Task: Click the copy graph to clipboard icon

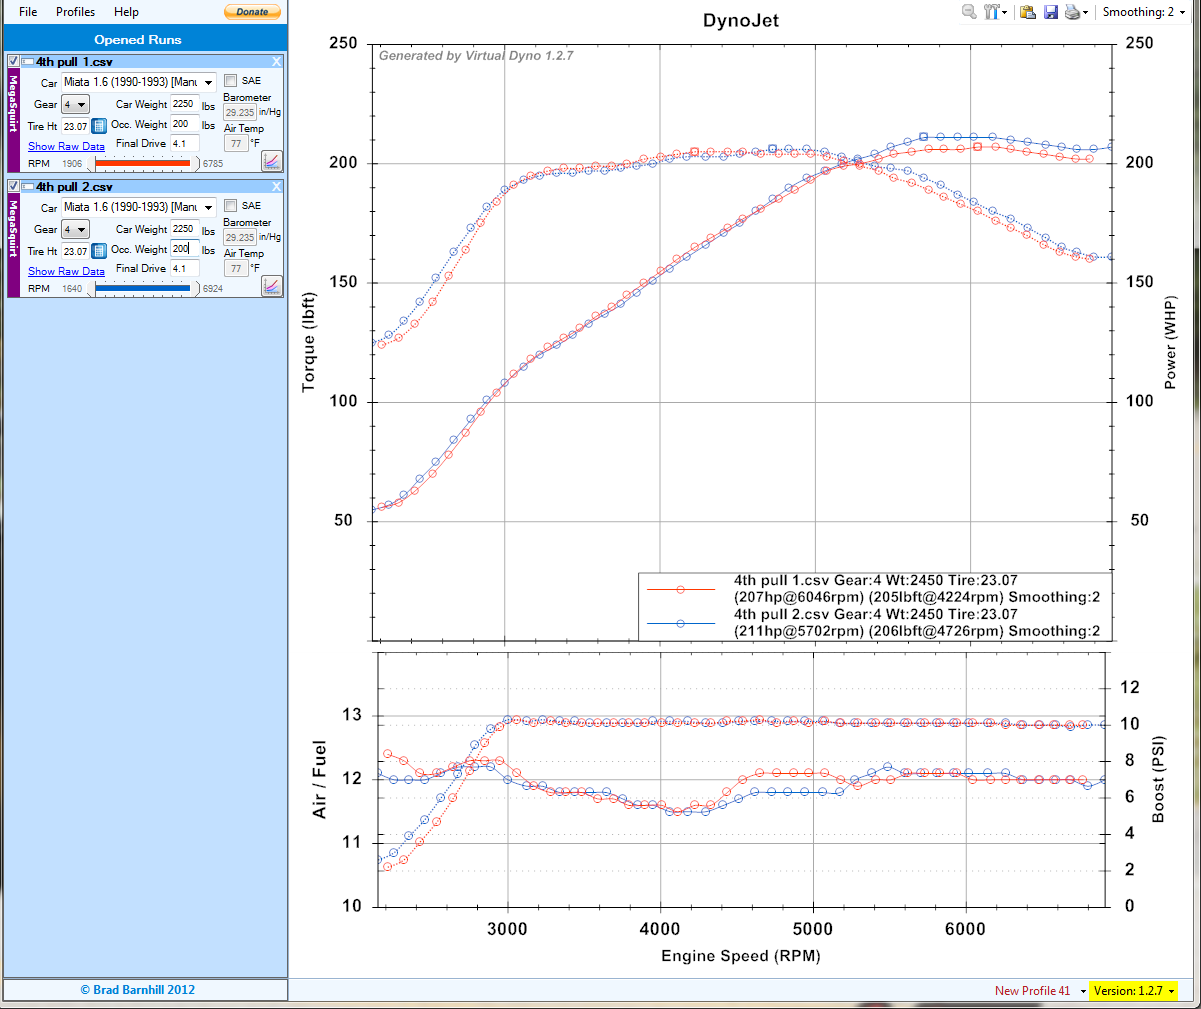Action: (1027, 12)
